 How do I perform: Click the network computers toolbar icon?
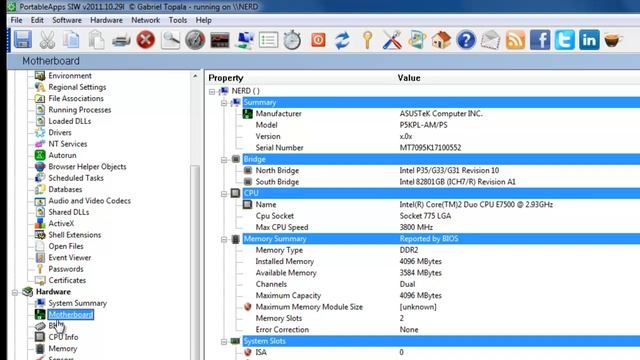pyautogui.click(x=244, y=40)
